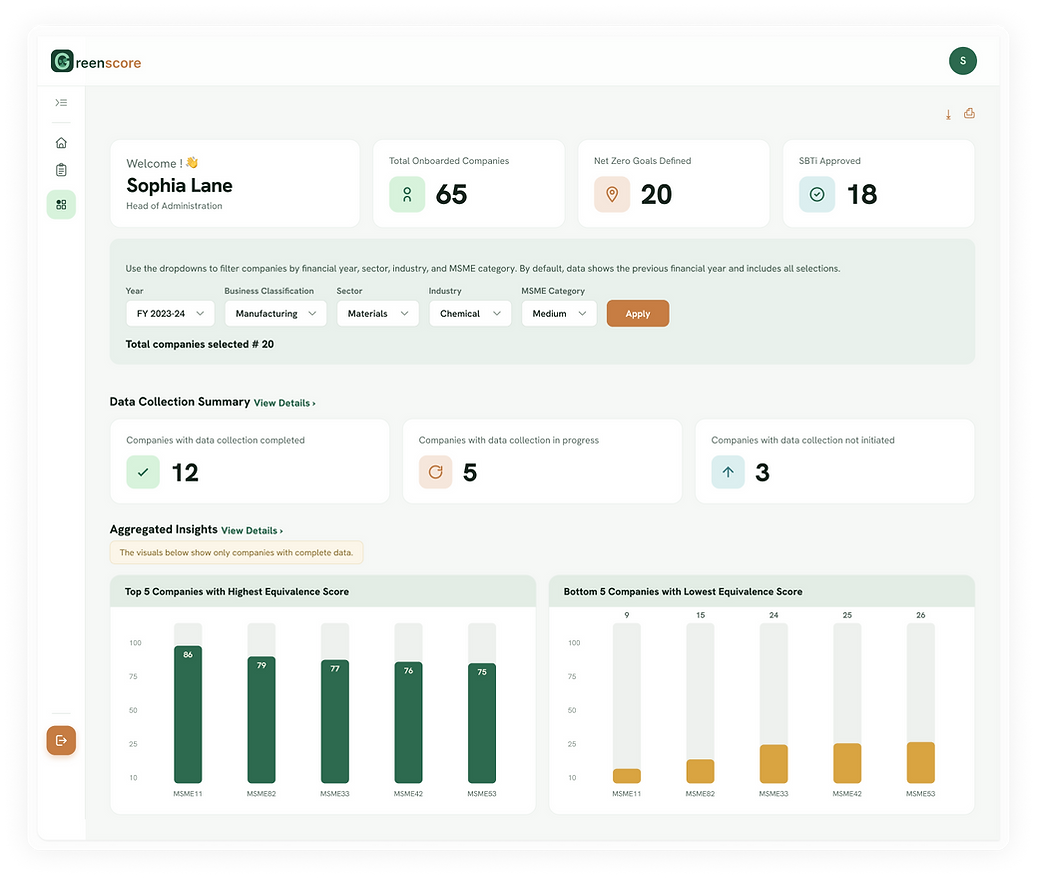This screenshot has height=878, width=1037.
Task: Click the SBTi Approved value 18
Action: click(862, 194)
